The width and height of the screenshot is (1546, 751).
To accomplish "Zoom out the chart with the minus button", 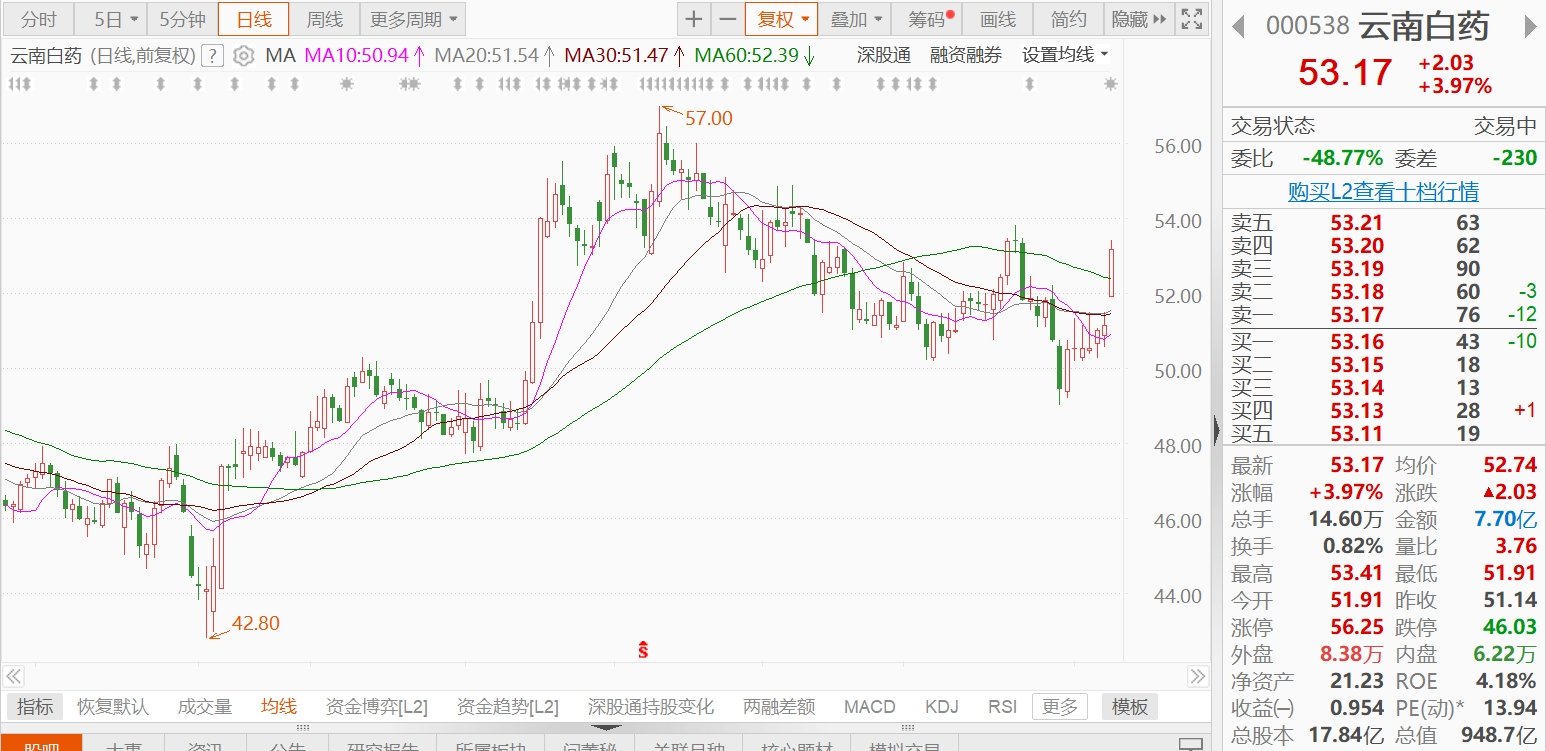I will pos(727,19).
